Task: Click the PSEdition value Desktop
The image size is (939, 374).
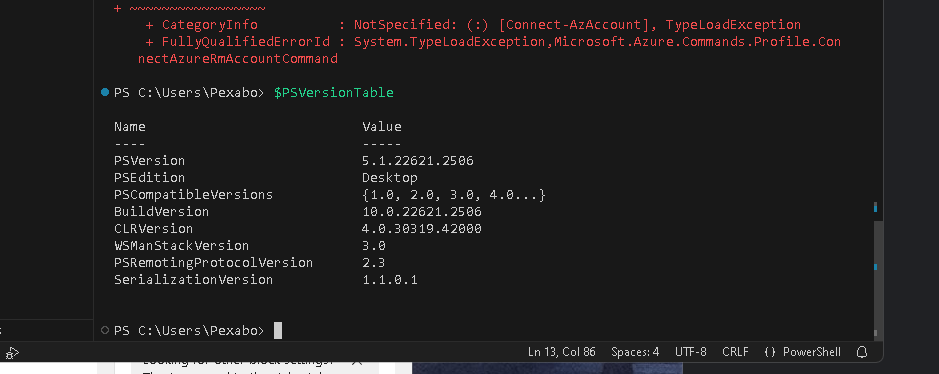Action: [x=390, y=178]
